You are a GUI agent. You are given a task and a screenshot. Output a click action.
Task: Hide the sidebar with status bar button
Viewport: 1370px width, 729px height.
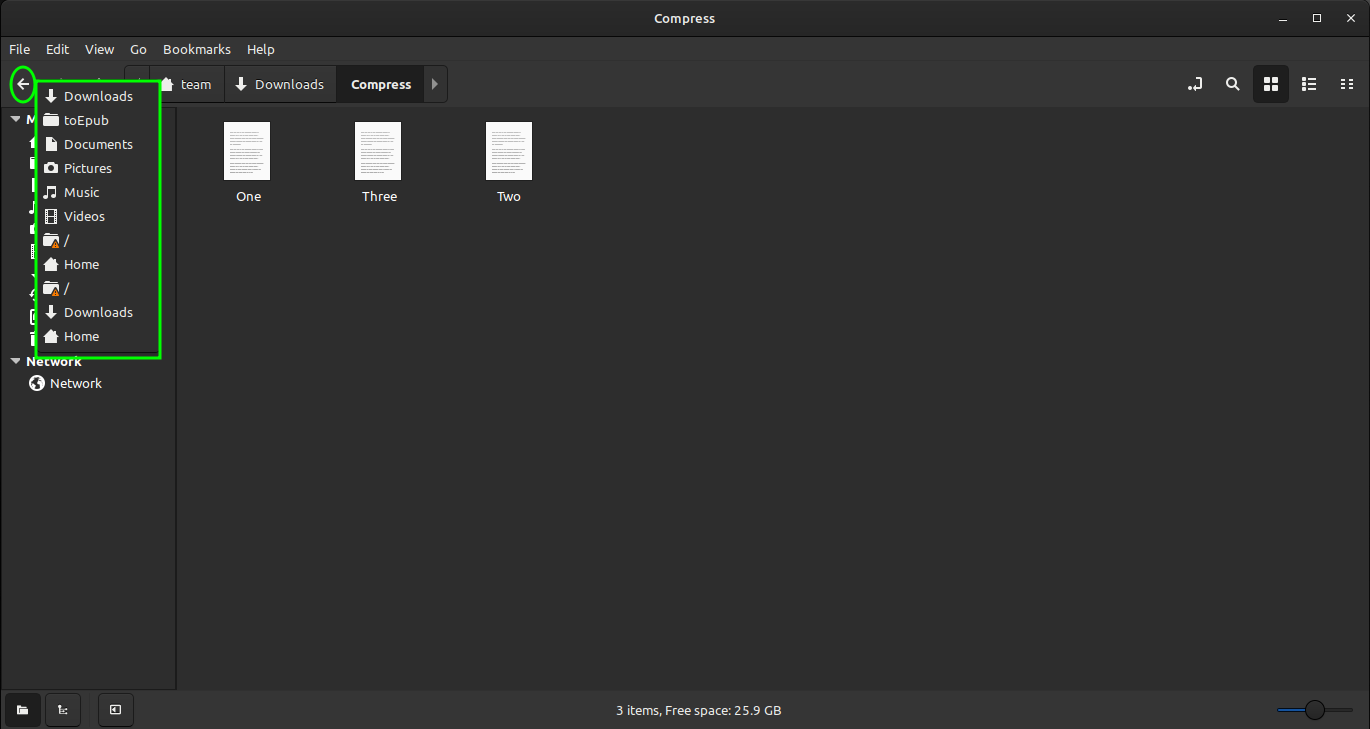point(116,710)
